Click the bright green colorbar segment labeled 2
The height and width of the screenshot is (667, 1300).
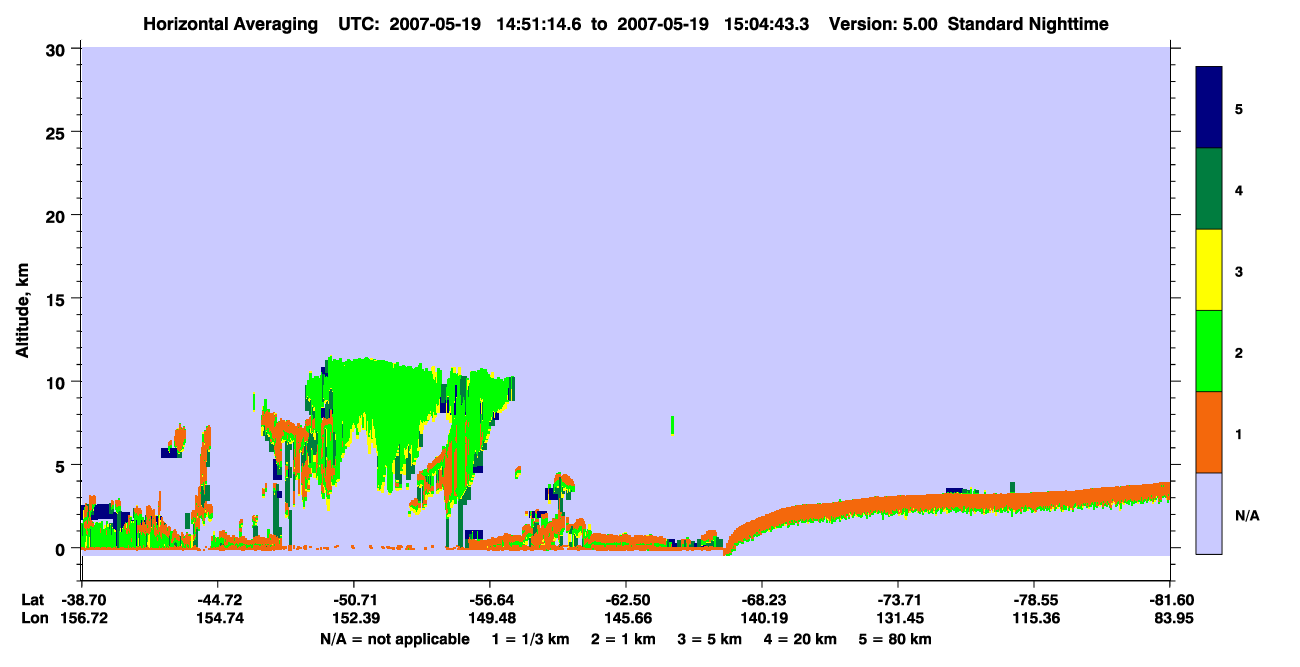1209,351
